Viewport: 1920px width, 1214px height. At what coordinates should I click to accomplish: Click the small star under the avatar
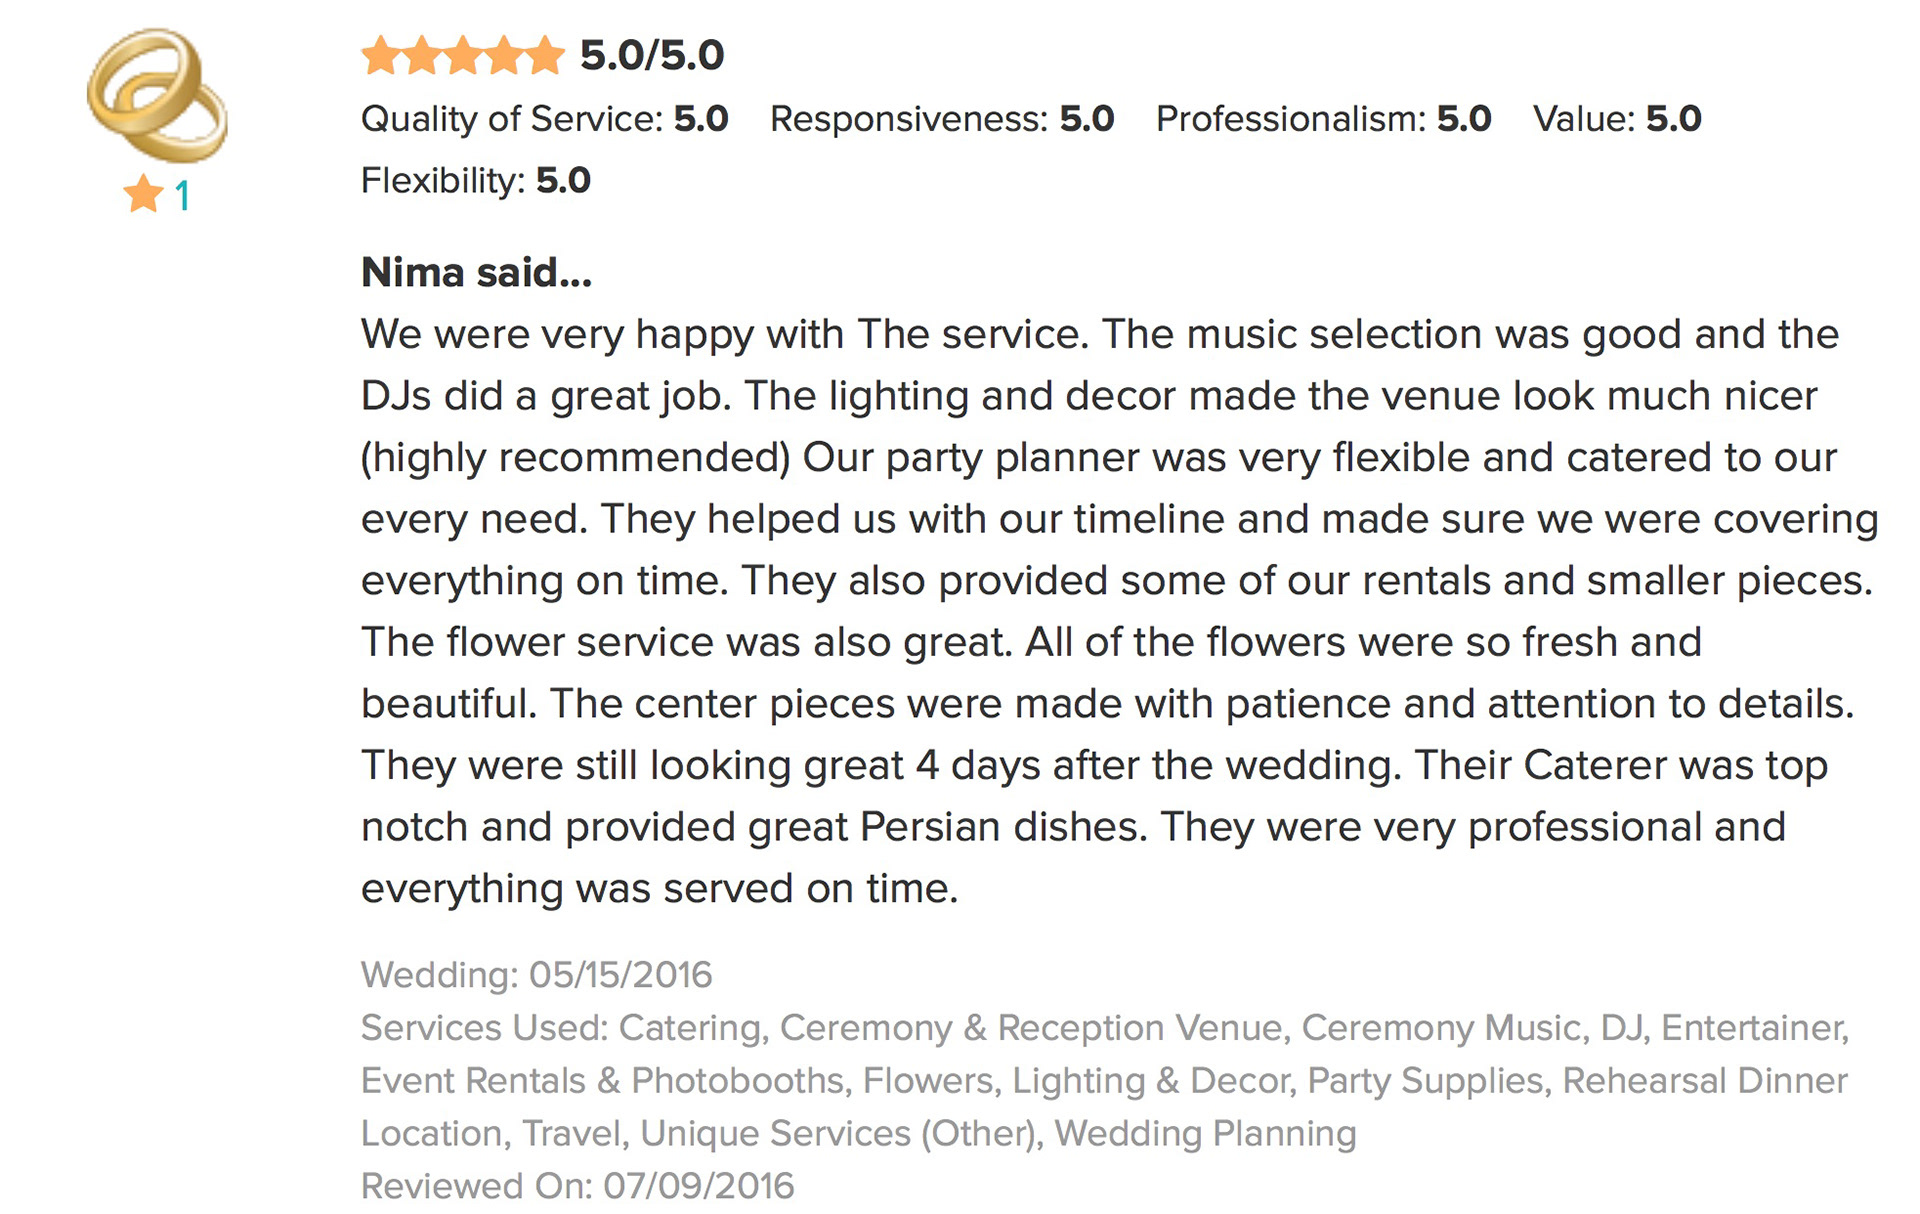coord(144,194)
